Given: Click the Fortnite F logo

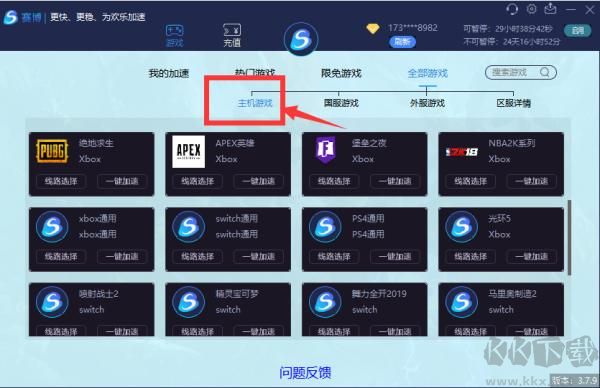Looking at the screenshot, I should (325, 150).
